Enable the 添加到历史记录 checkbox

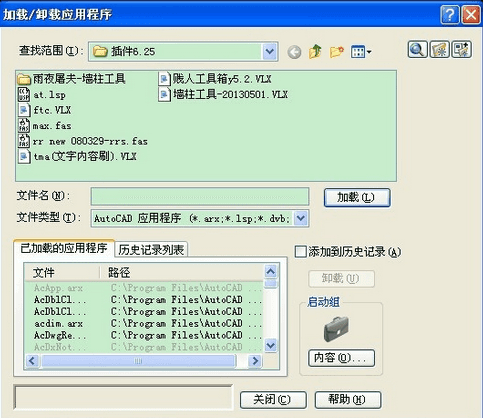coord(300,252)
